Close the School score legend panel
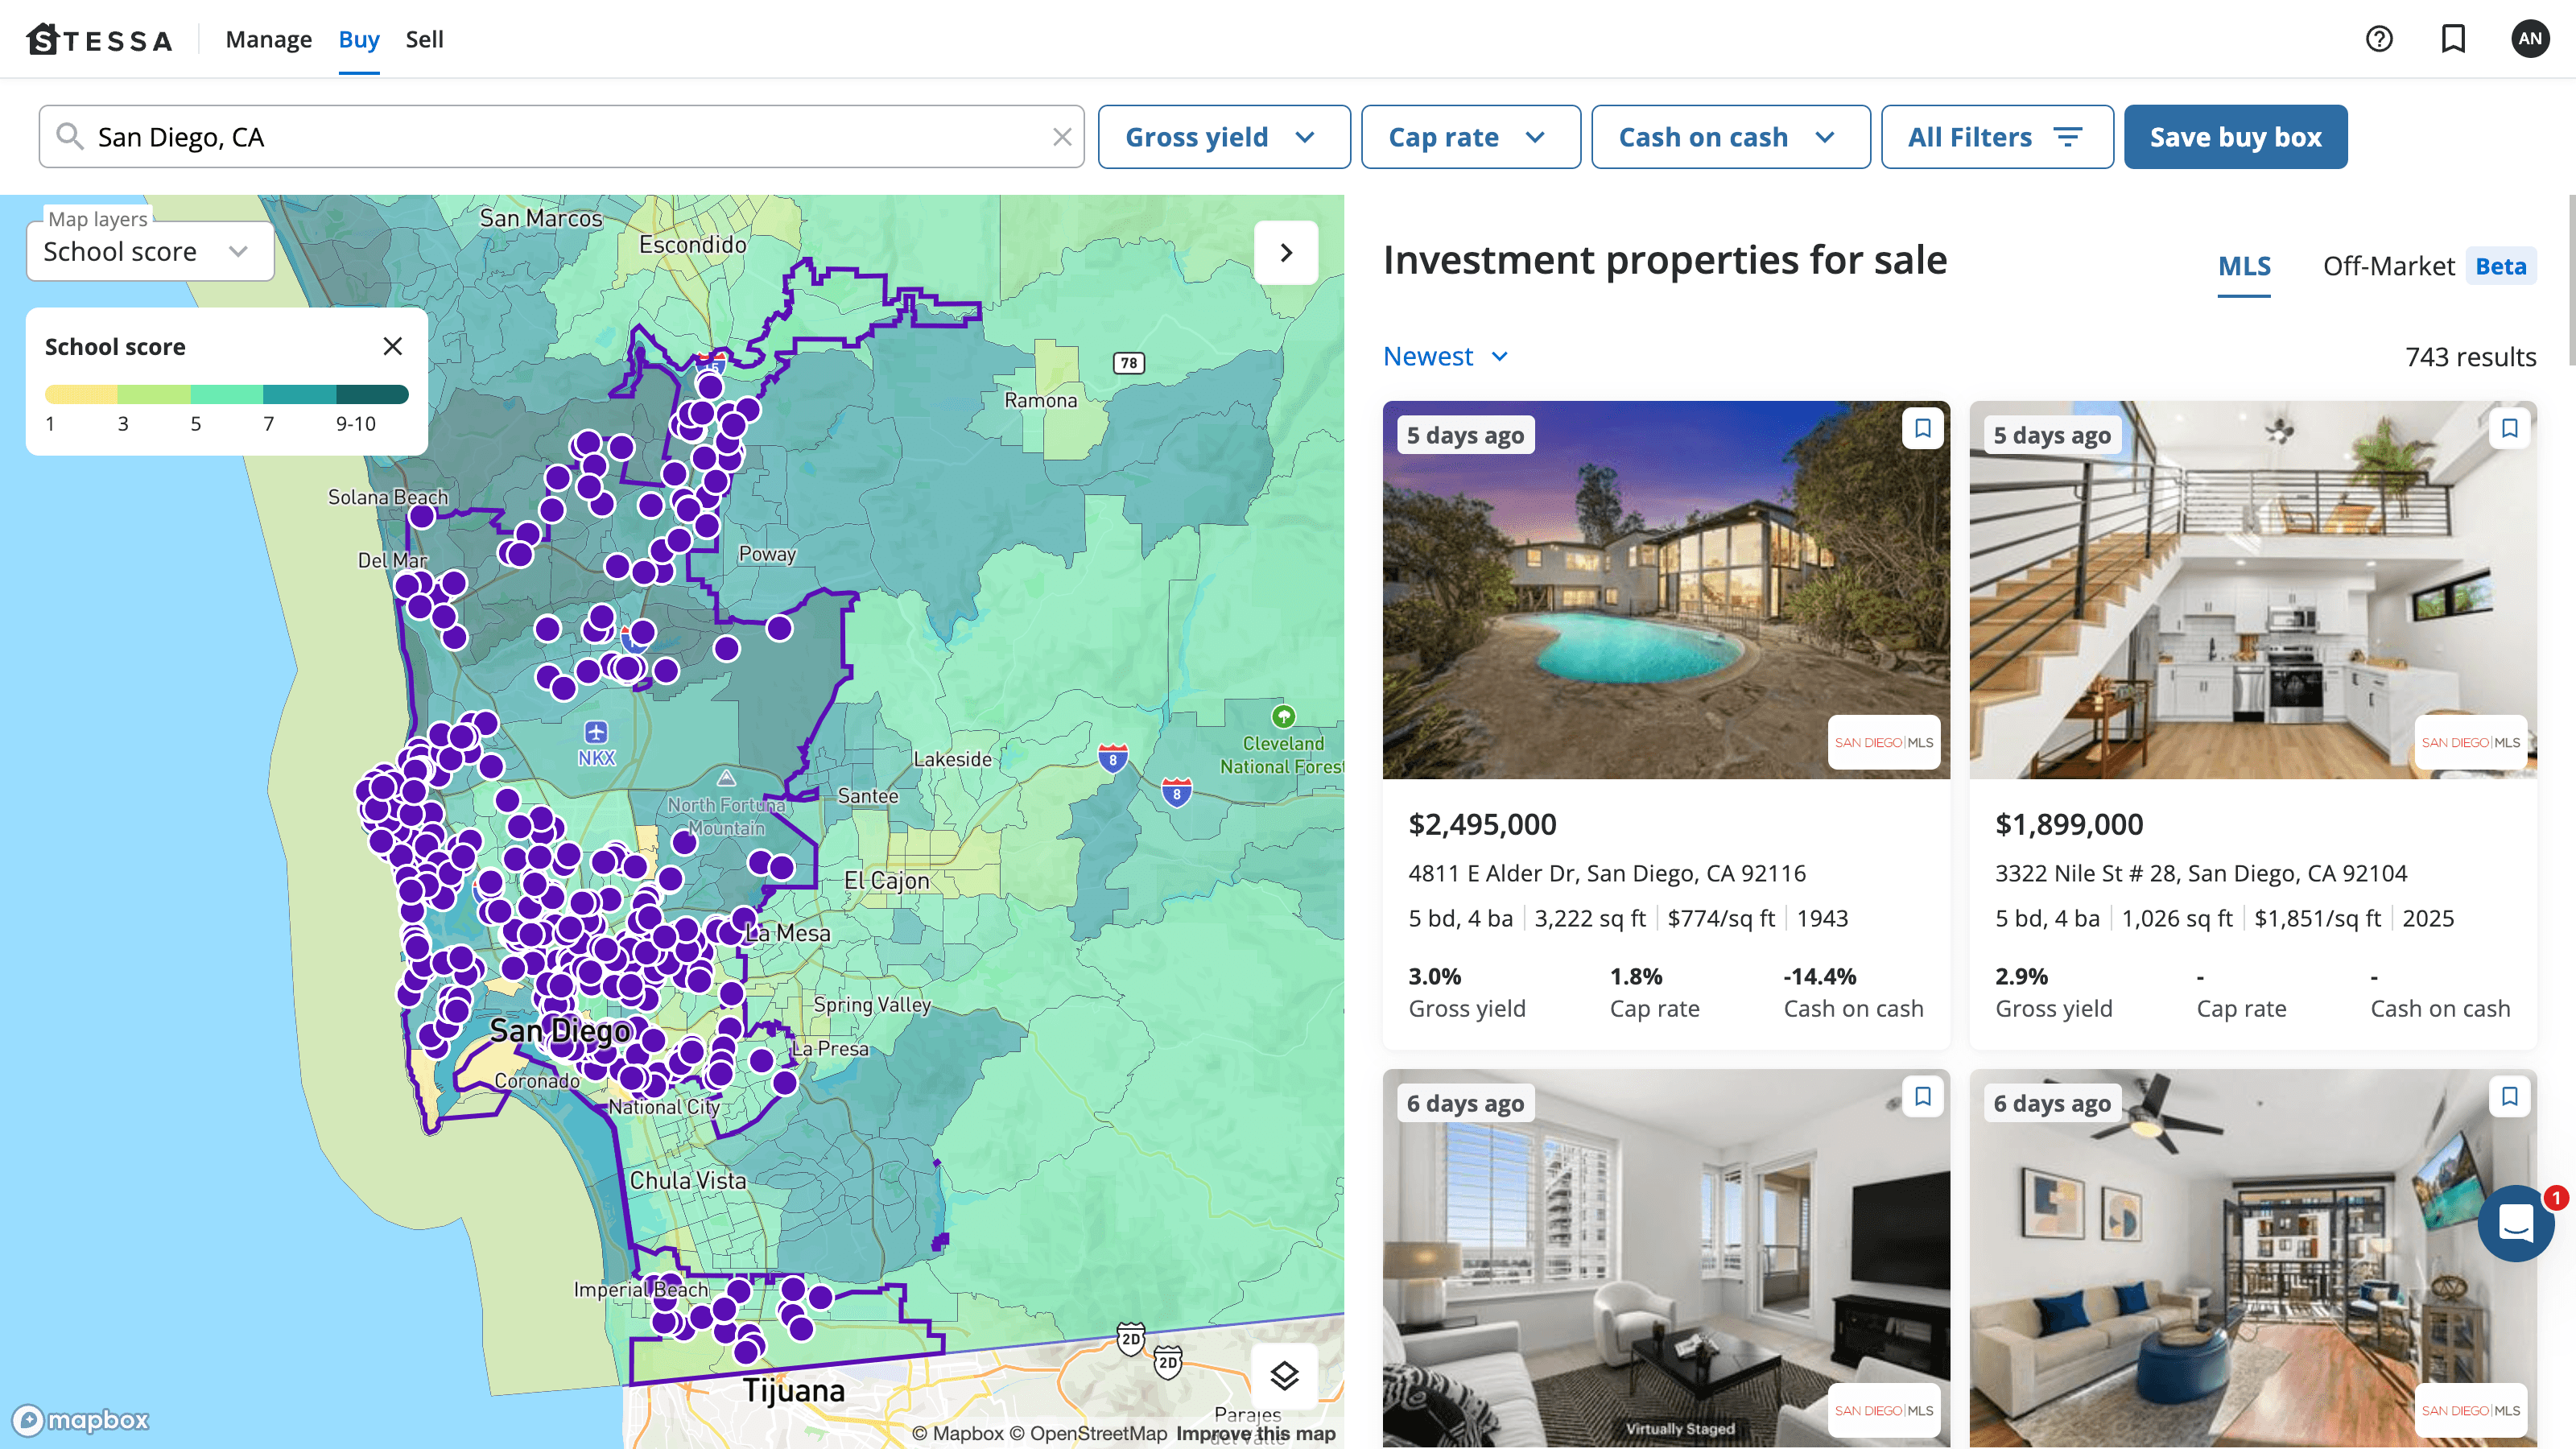 coord(393,346)
